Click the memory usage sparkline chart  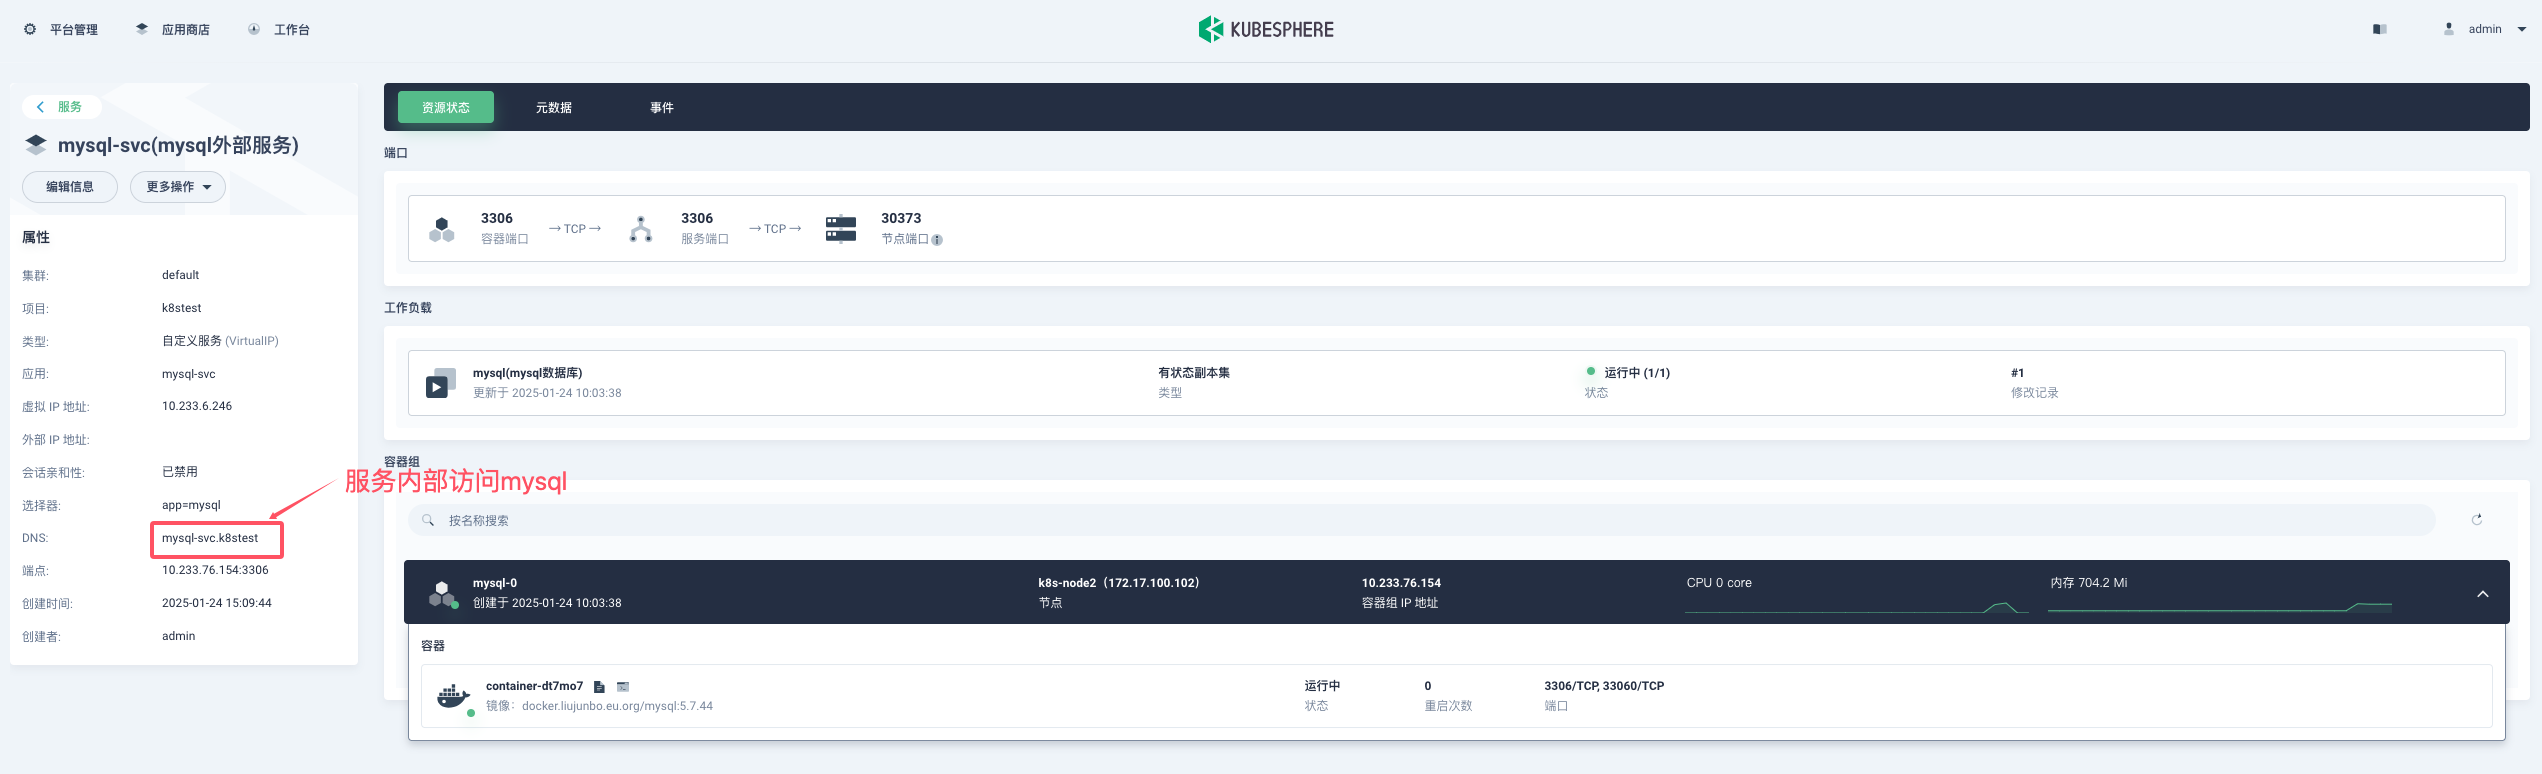click(x=2220, y=607)
